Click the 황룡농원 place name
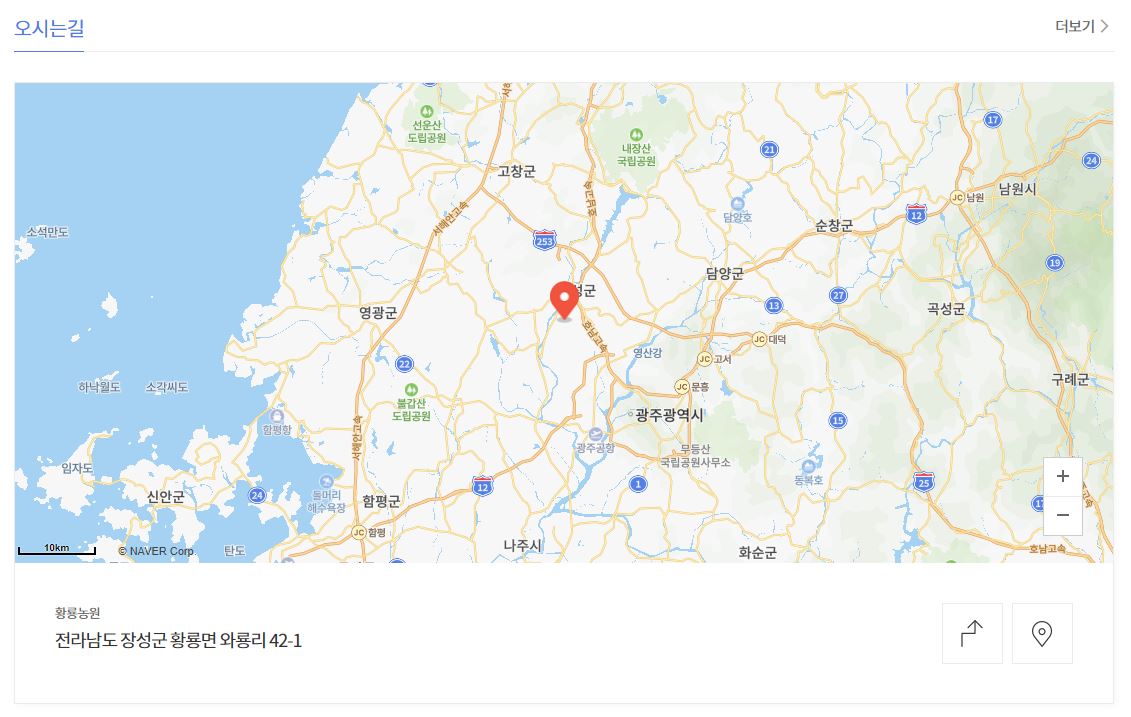The width and height of the screenshot is (1131, 717). 77,613
